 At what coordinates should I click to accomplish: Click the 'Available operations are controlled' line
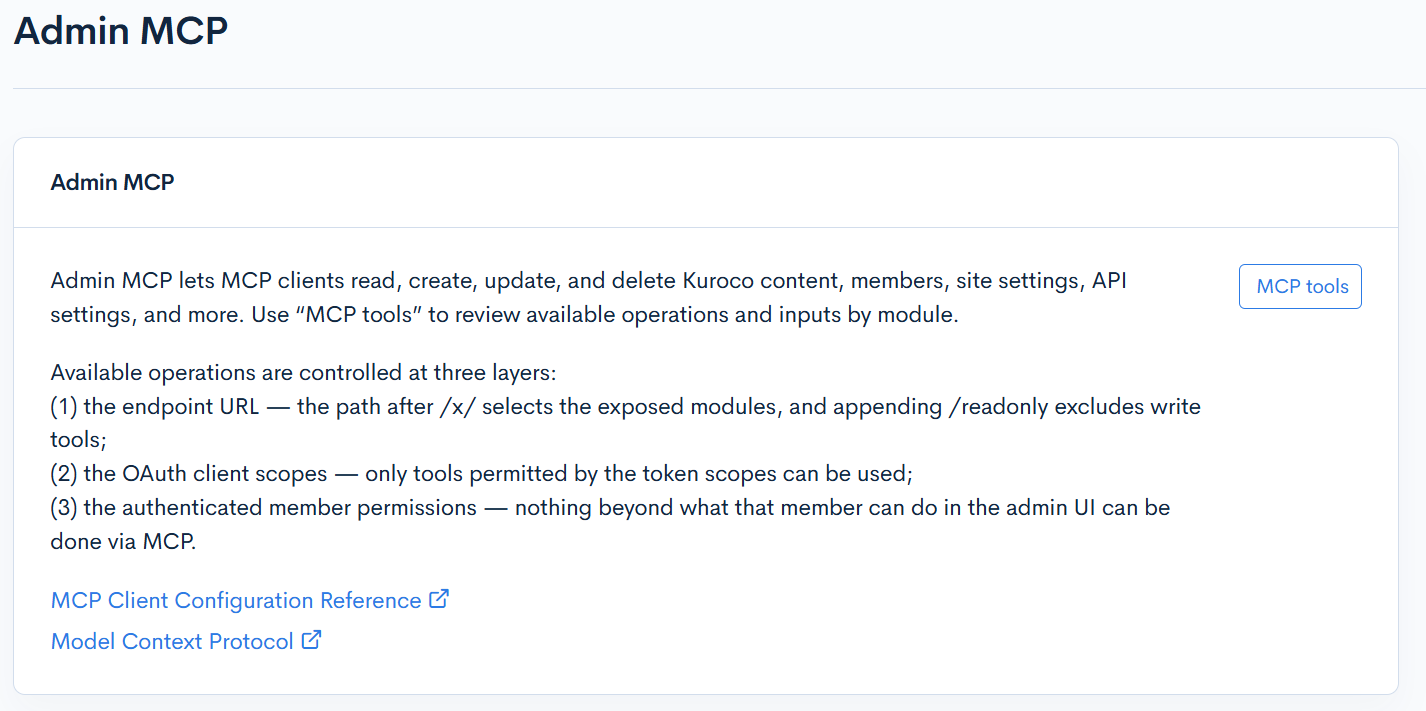303,373
